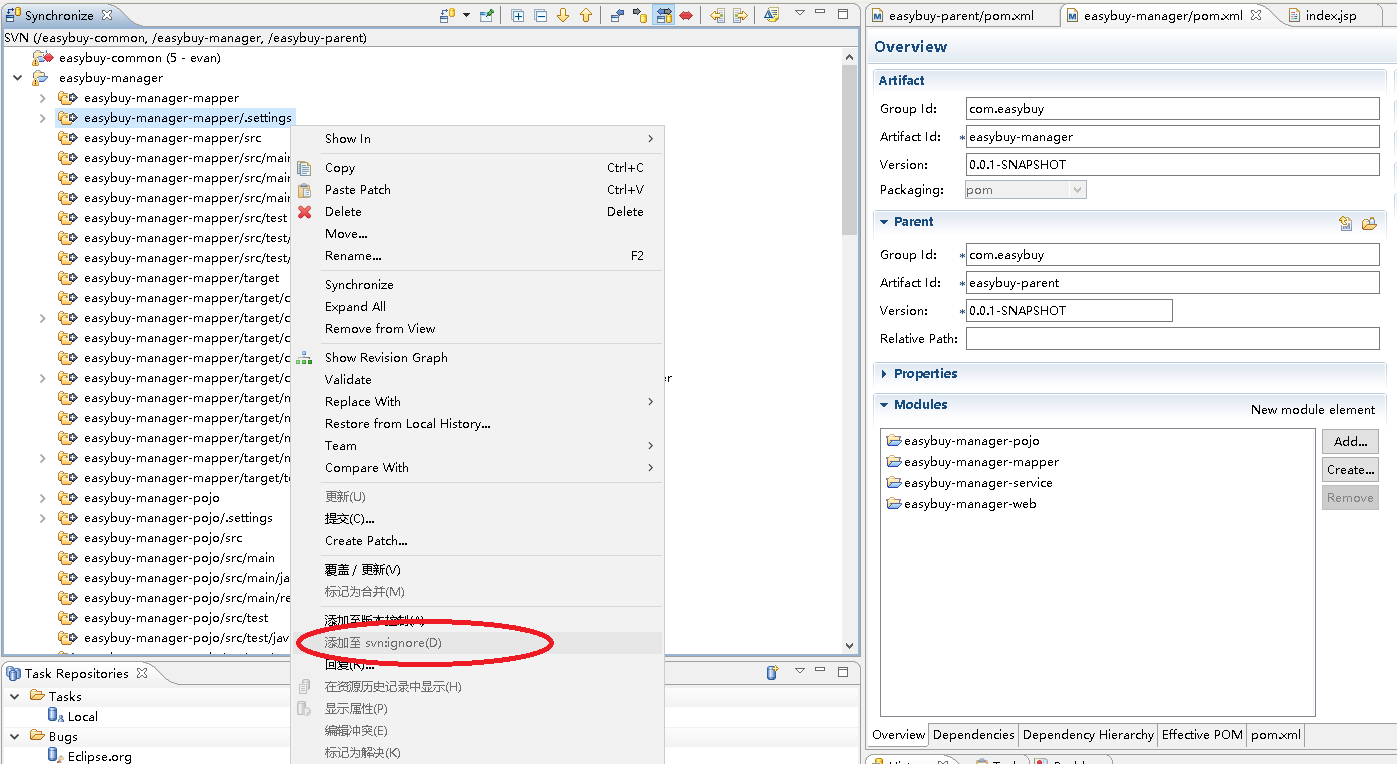
Task: Expand the Properties section
Action: 884,374
